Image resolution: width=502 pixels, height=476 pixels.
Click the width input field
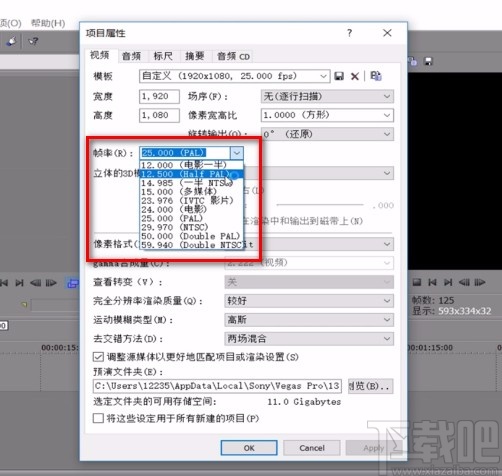[159, 97]
